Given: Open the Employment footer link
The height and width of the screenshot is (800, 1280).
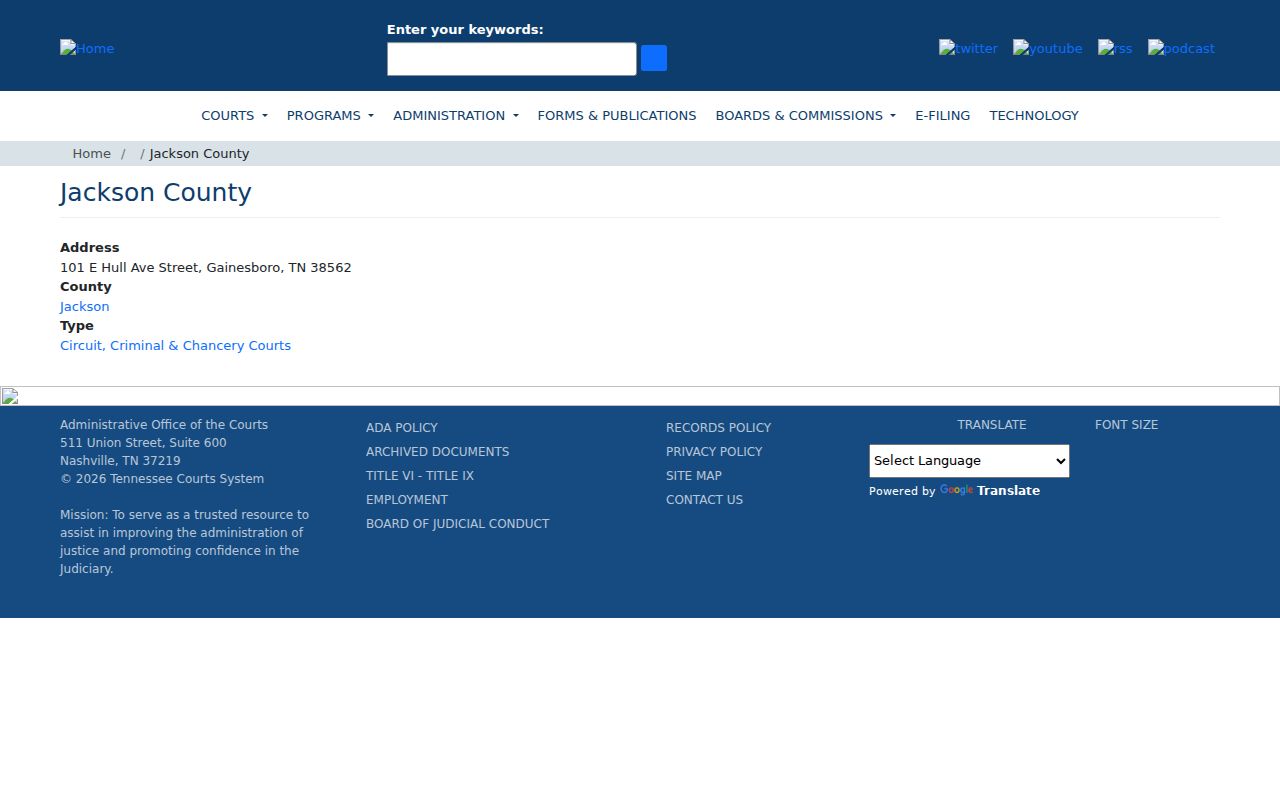Looking at the screenshot, I should point(407,500).
